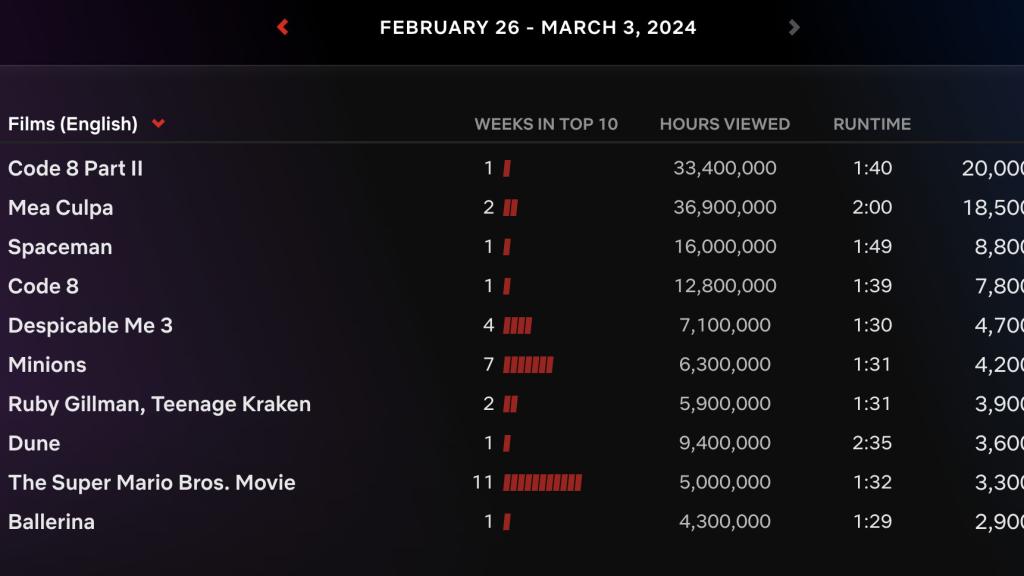Image resolution: width=1024 pixels, height=576 pixels.
Task: Open the Spaceman title entry
Action: [x=59, y=246]
